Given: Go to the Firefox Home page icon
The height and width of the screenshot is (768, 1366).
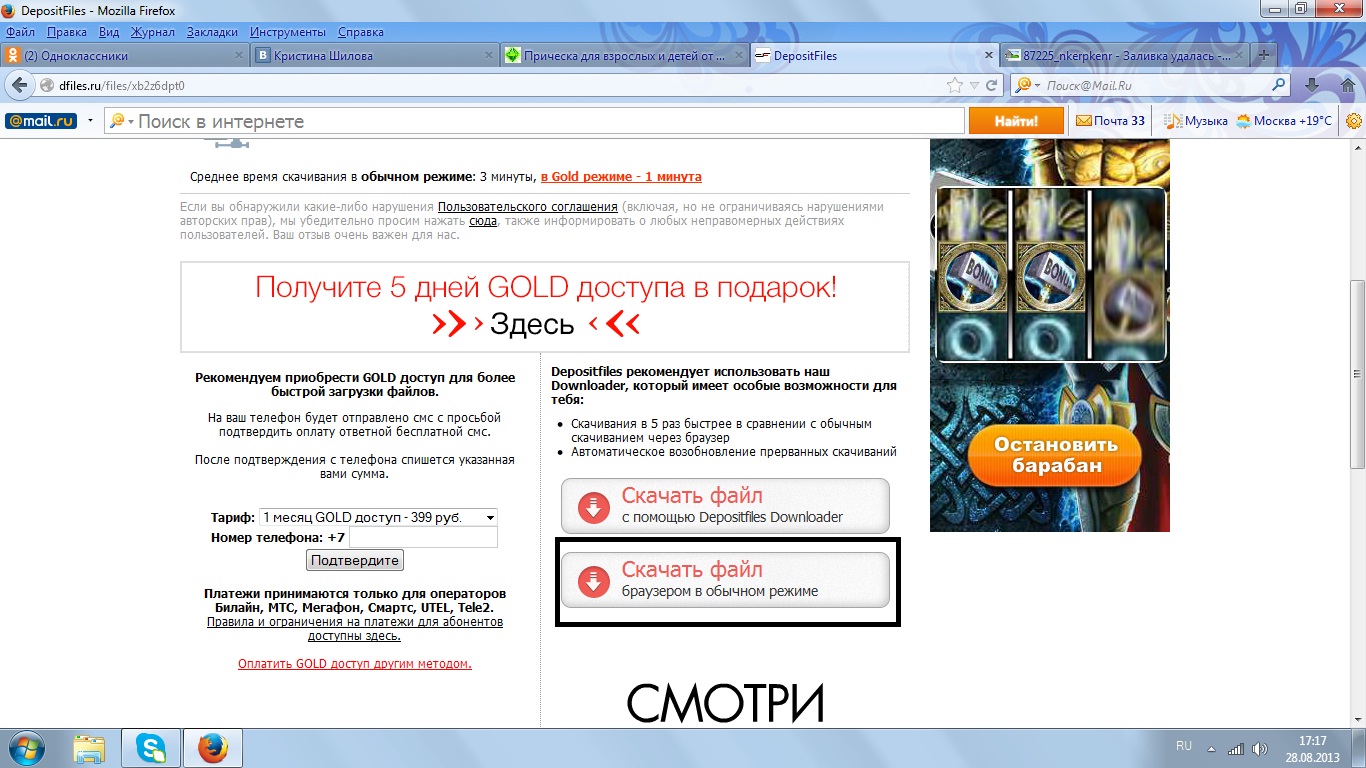Looking at the screenshot, I should point(1347,85).
